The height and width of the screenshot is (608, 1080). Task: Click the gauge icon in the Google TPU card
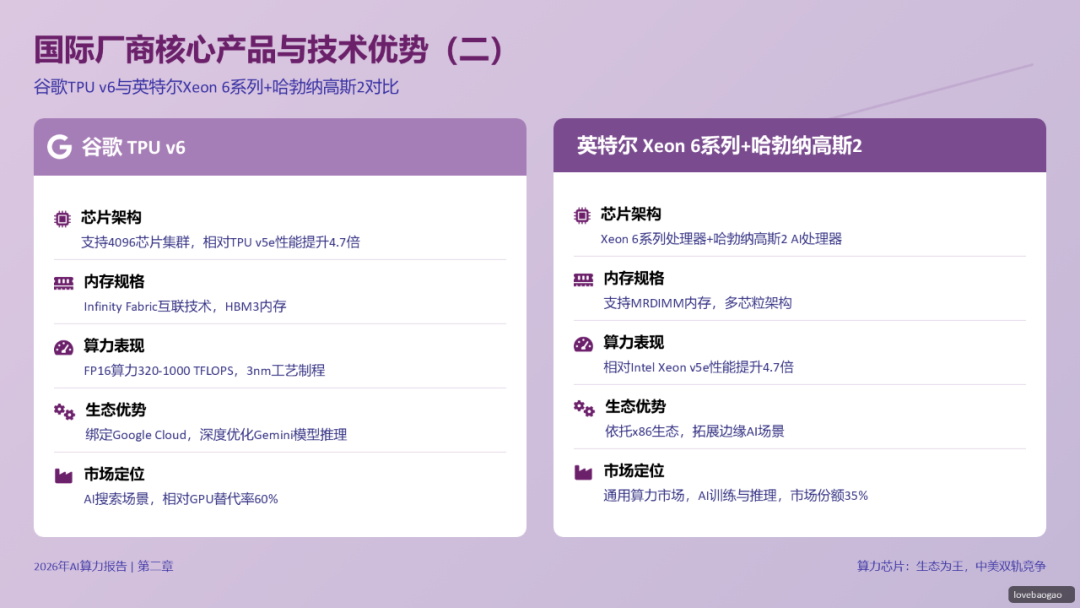click(63, 347)
